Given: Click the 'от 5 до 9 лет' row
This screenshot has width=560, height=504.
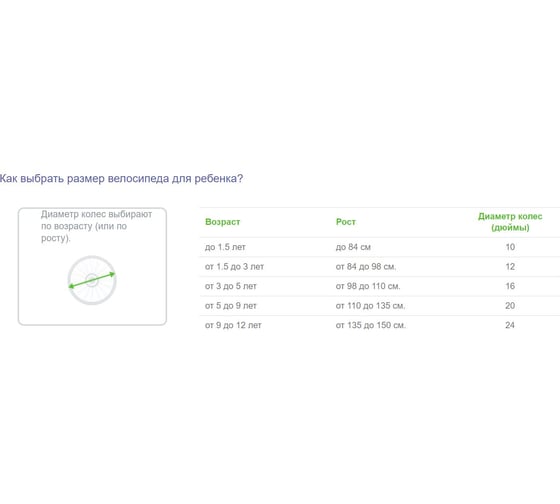Looking at the screenshot, I should [x=380, y=306].
